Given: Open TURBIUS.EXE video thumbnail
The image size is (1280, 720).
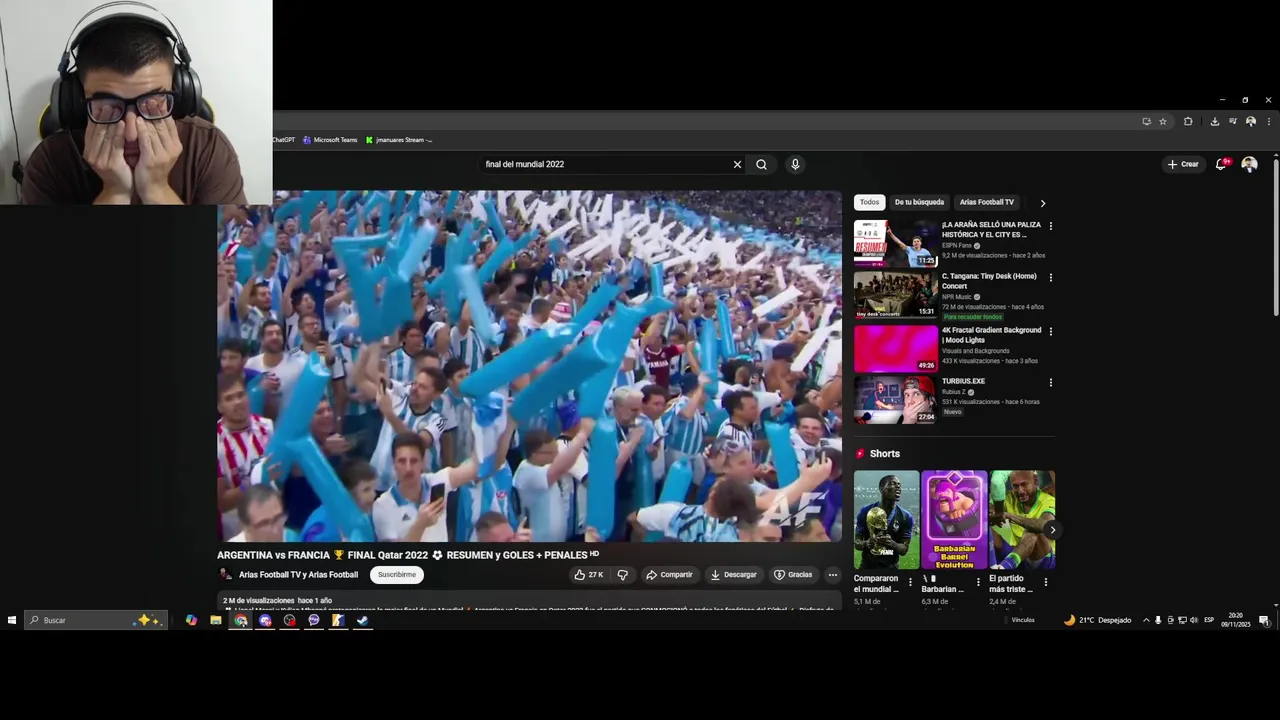Looking at the screenshot, I should [896, 400].
